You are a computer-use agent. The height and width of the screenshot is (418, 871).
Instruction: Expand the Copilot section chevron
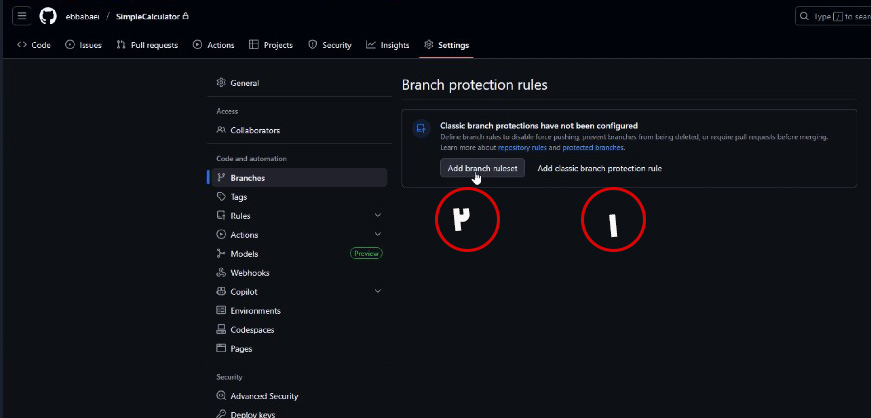377,292
